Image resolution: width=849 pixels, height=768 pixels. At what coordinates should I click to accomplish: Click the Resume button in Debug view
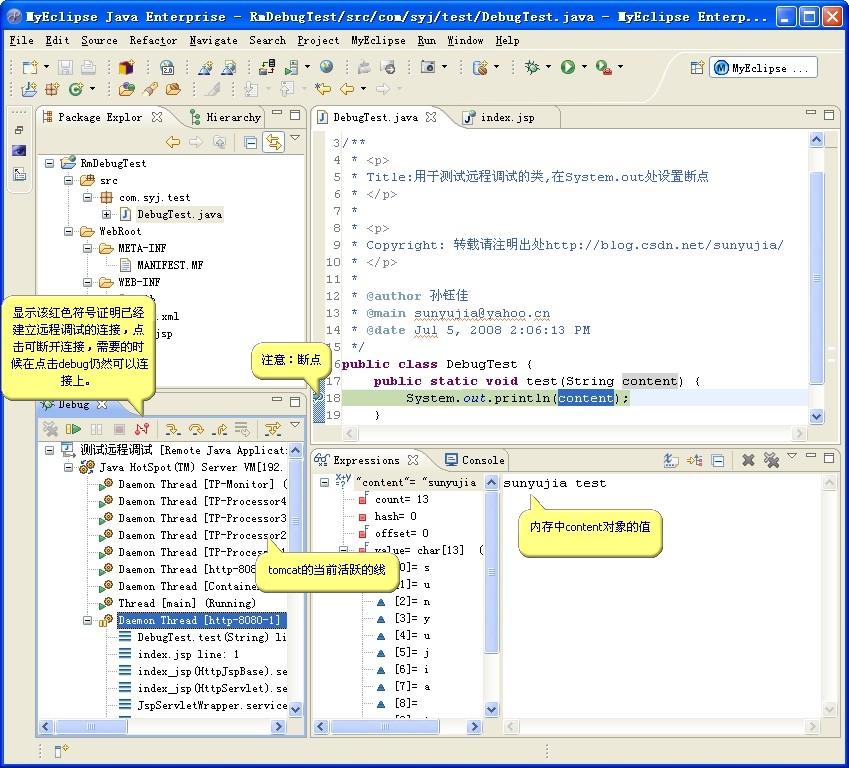pyautogui.click(x=73, y=429)
